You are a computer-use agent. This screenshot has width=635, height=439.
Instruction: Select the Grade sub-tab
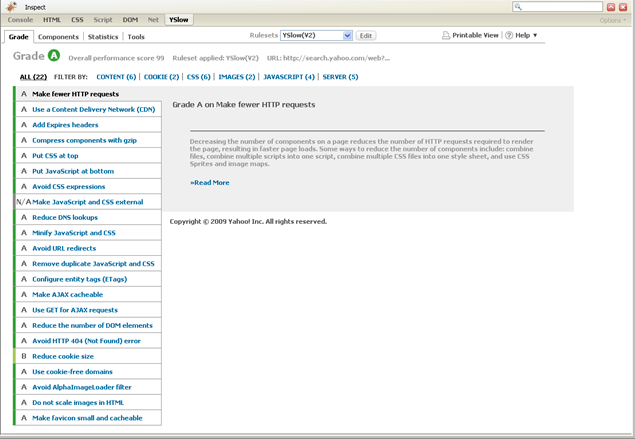coord(19,36)
